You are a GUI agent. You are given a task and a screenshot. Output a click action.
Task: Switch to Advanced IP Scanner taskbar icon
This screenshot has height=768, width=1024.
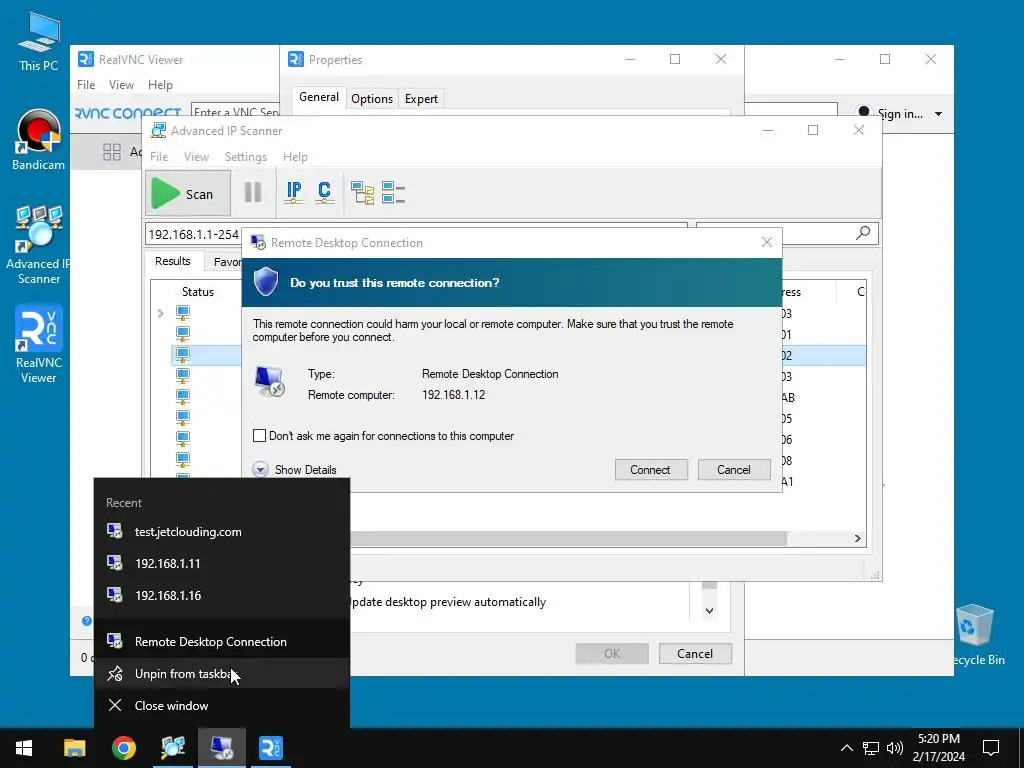click(x=173, y=748)
